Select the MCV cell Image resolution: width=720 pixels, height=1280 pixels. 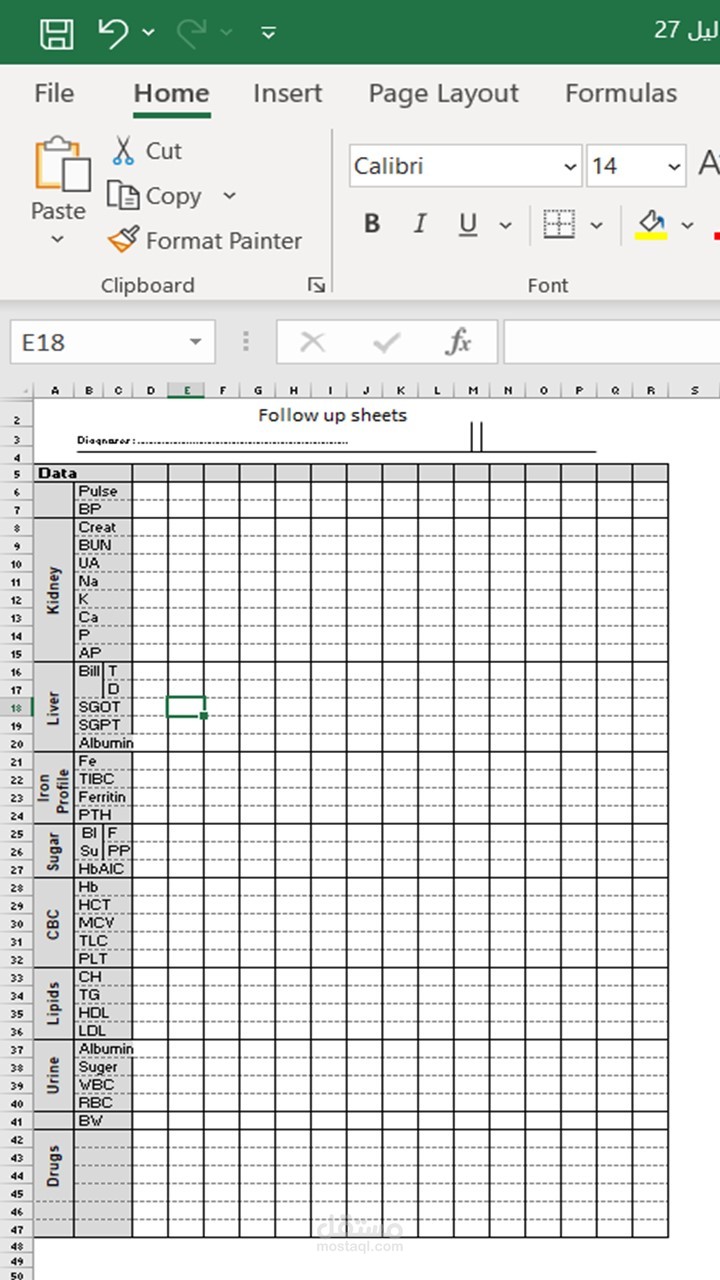tap(103, 923)
